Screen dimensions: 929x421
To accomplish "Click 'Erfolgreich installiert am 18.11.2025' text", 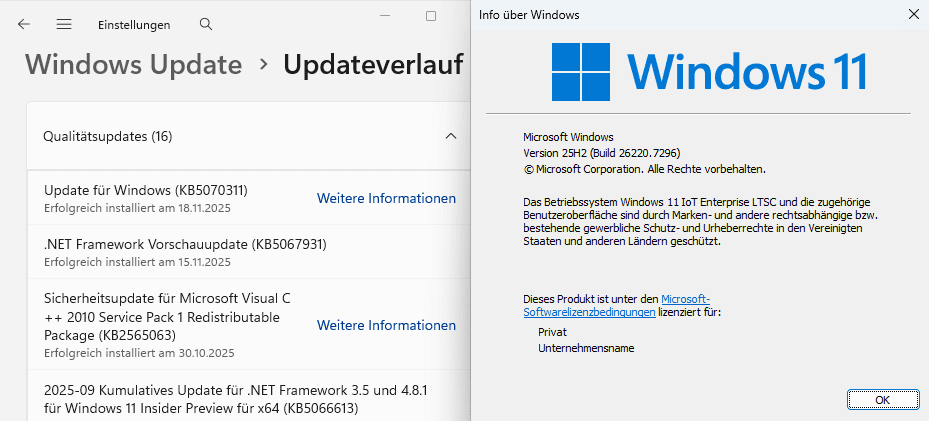I will [x=137, y=208].
